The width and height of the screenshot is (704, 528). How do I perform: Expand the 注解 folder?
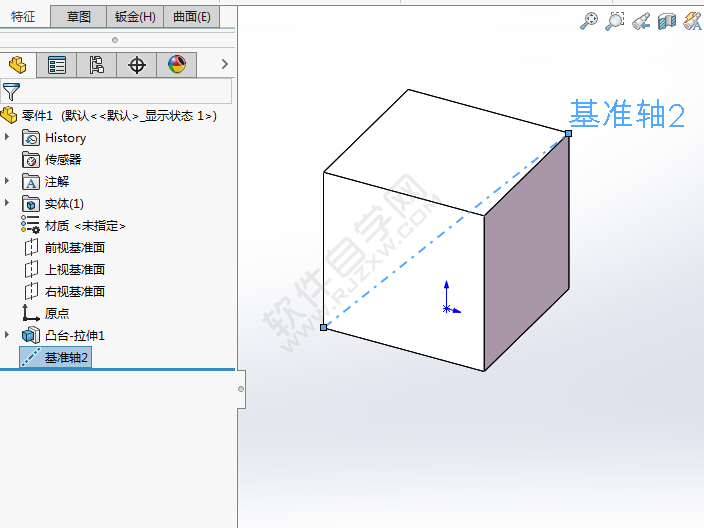(x=7, y=180)
